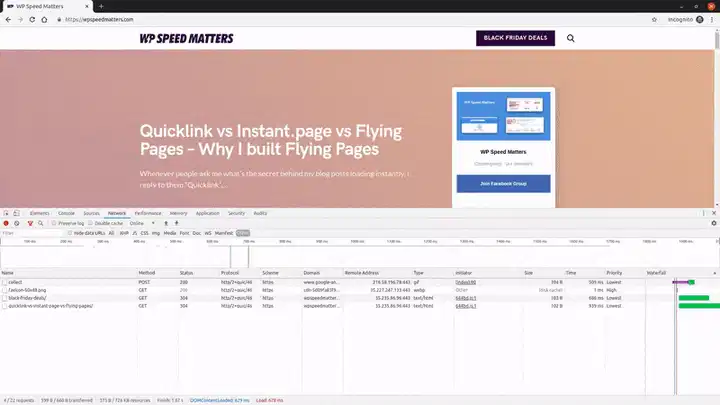
Task: Click the Join Facebook Group button
Action: click(503, 184)
